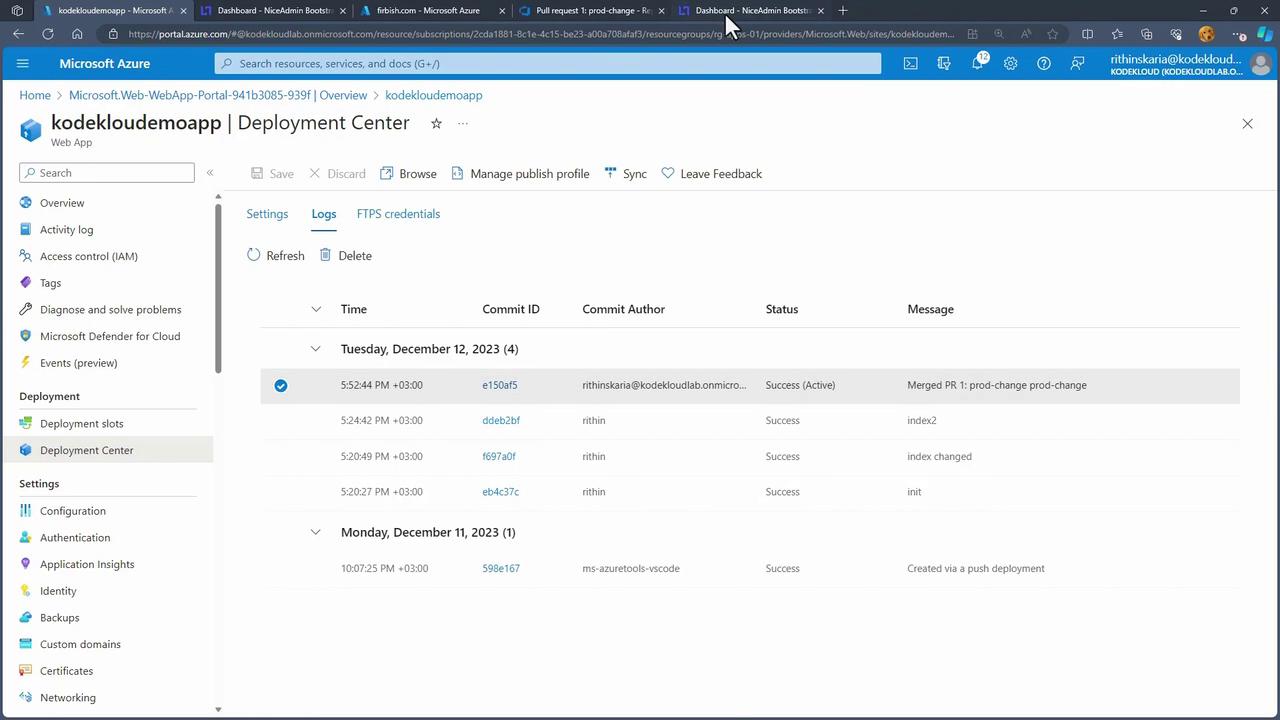
Task: Click the help question mark icon
Action: (x=1043, y=63)
